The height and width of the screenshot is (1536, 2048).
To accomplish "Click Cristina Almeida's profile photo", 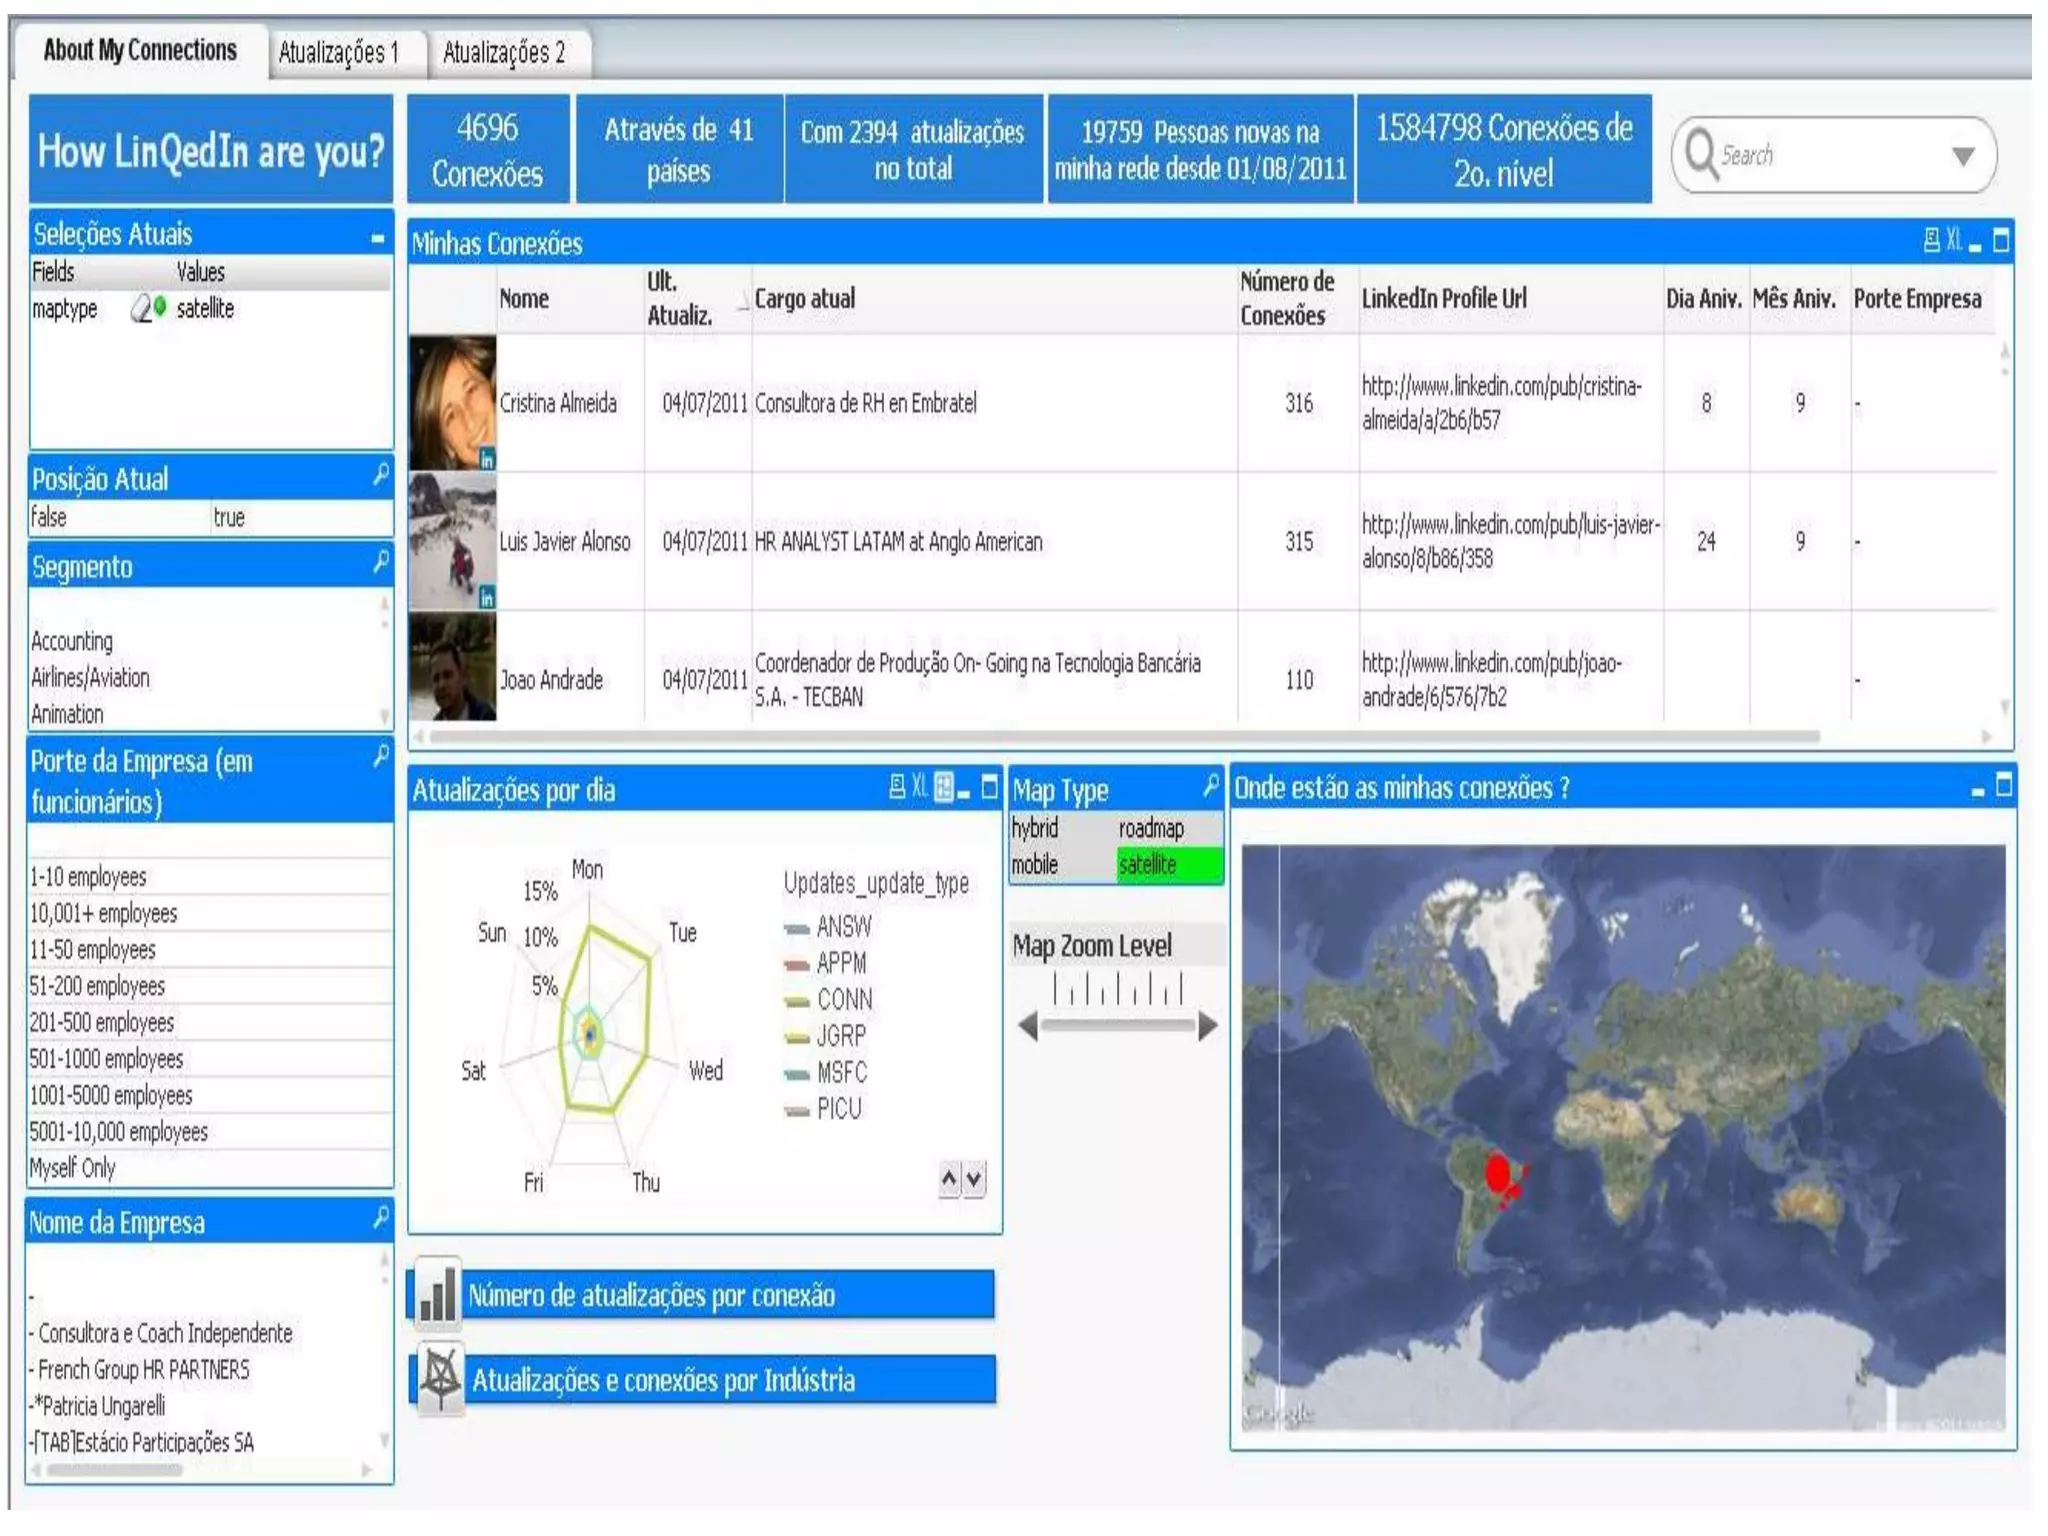I will coord(452,402).
